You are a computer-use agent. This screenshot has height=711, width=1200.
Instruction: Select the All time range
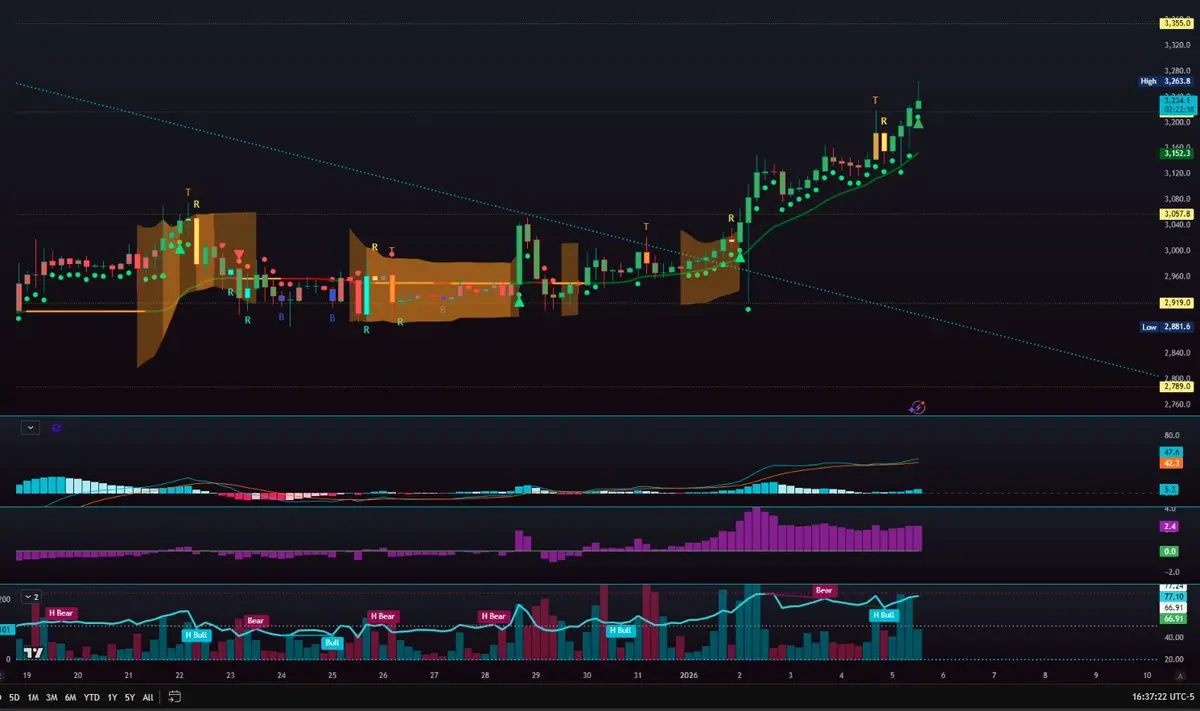[147, 697]
